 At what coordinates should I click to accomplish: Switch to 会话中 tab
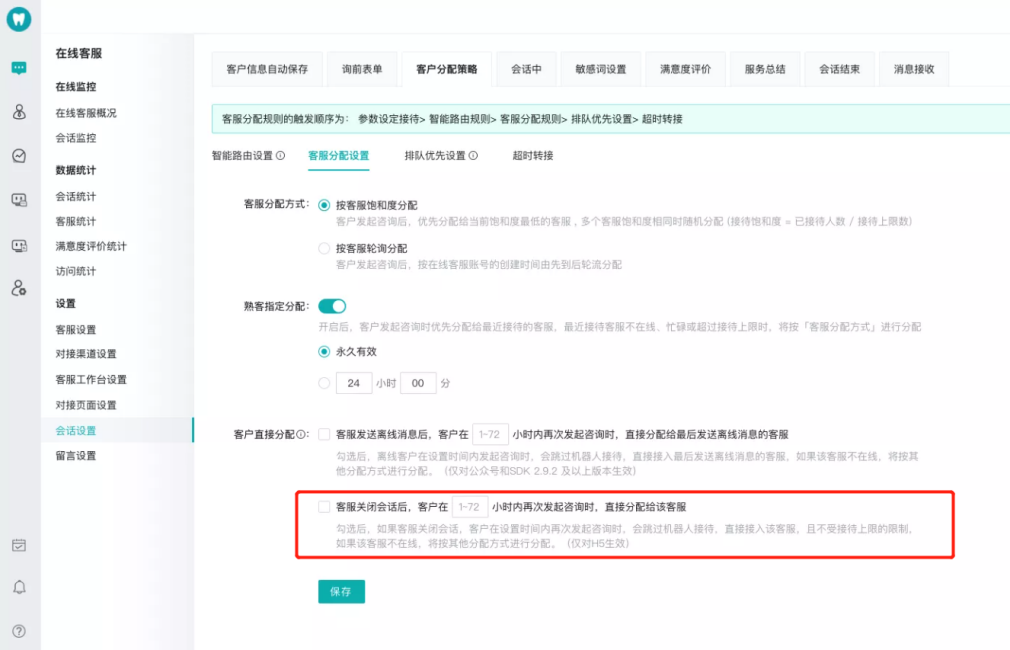[x=526, y=69]
